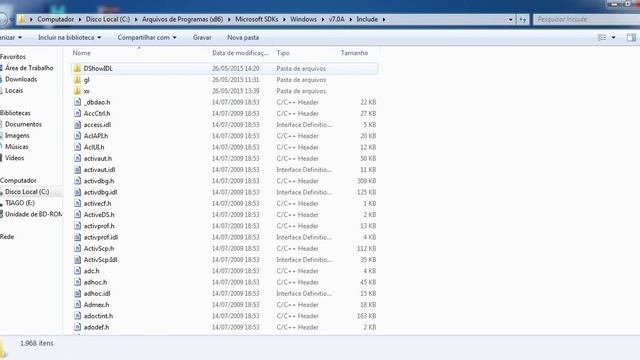Create a Nova pasta
This screenshot has width=640, height=360.
pyautogui.click(x=243, y=38)
